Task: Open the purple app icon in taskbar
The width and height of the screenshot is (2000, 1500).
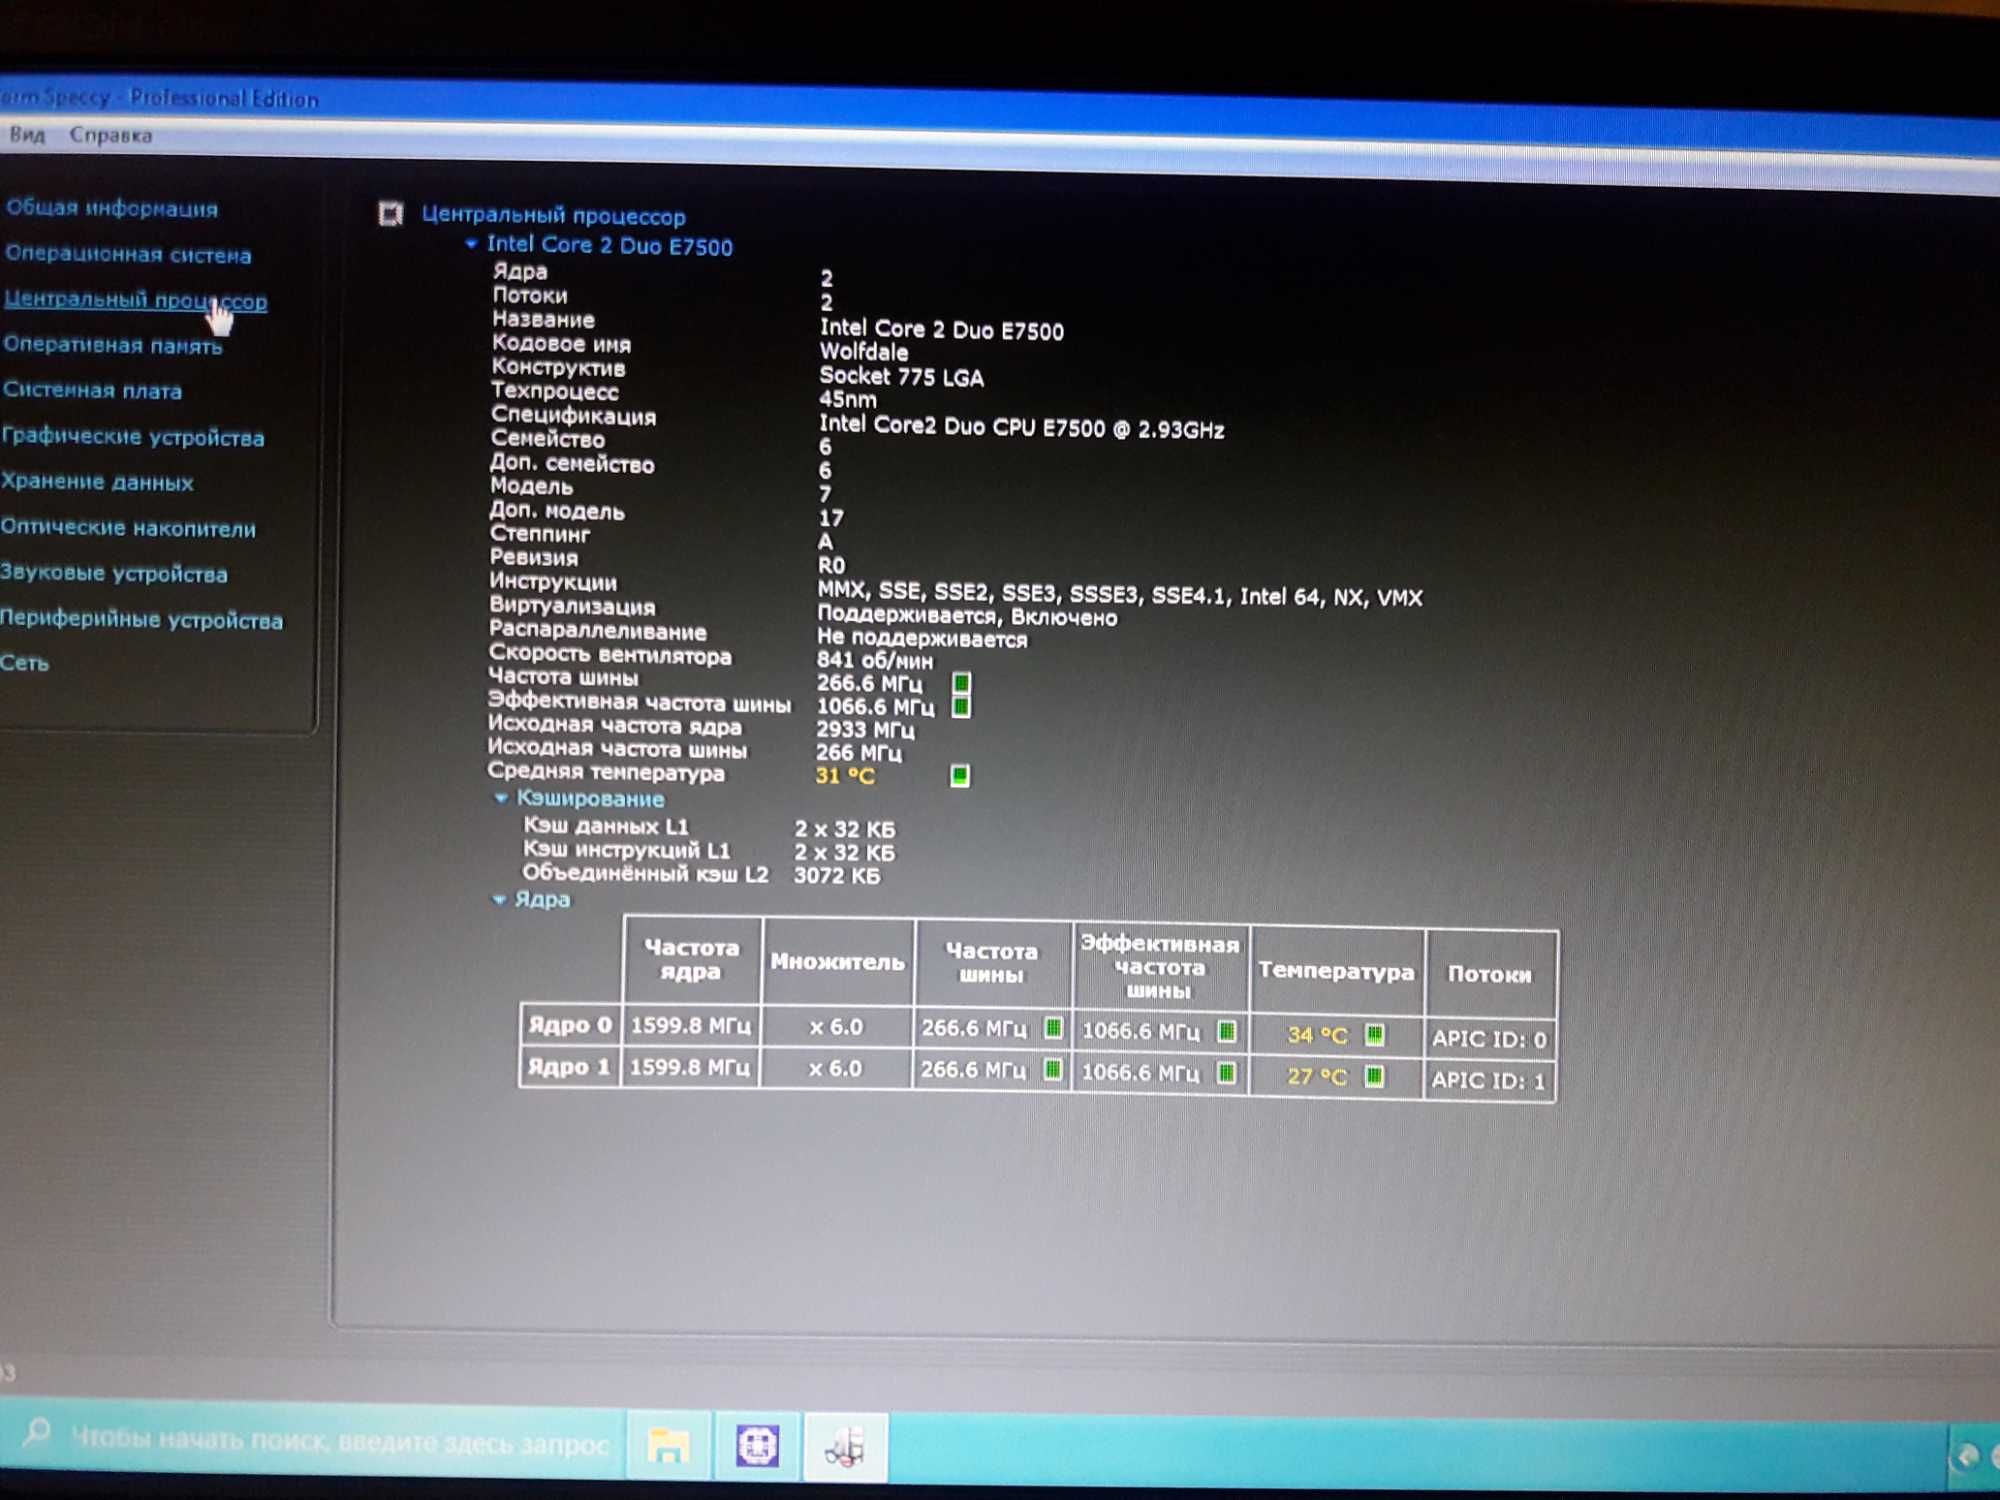Action: 757,1445
